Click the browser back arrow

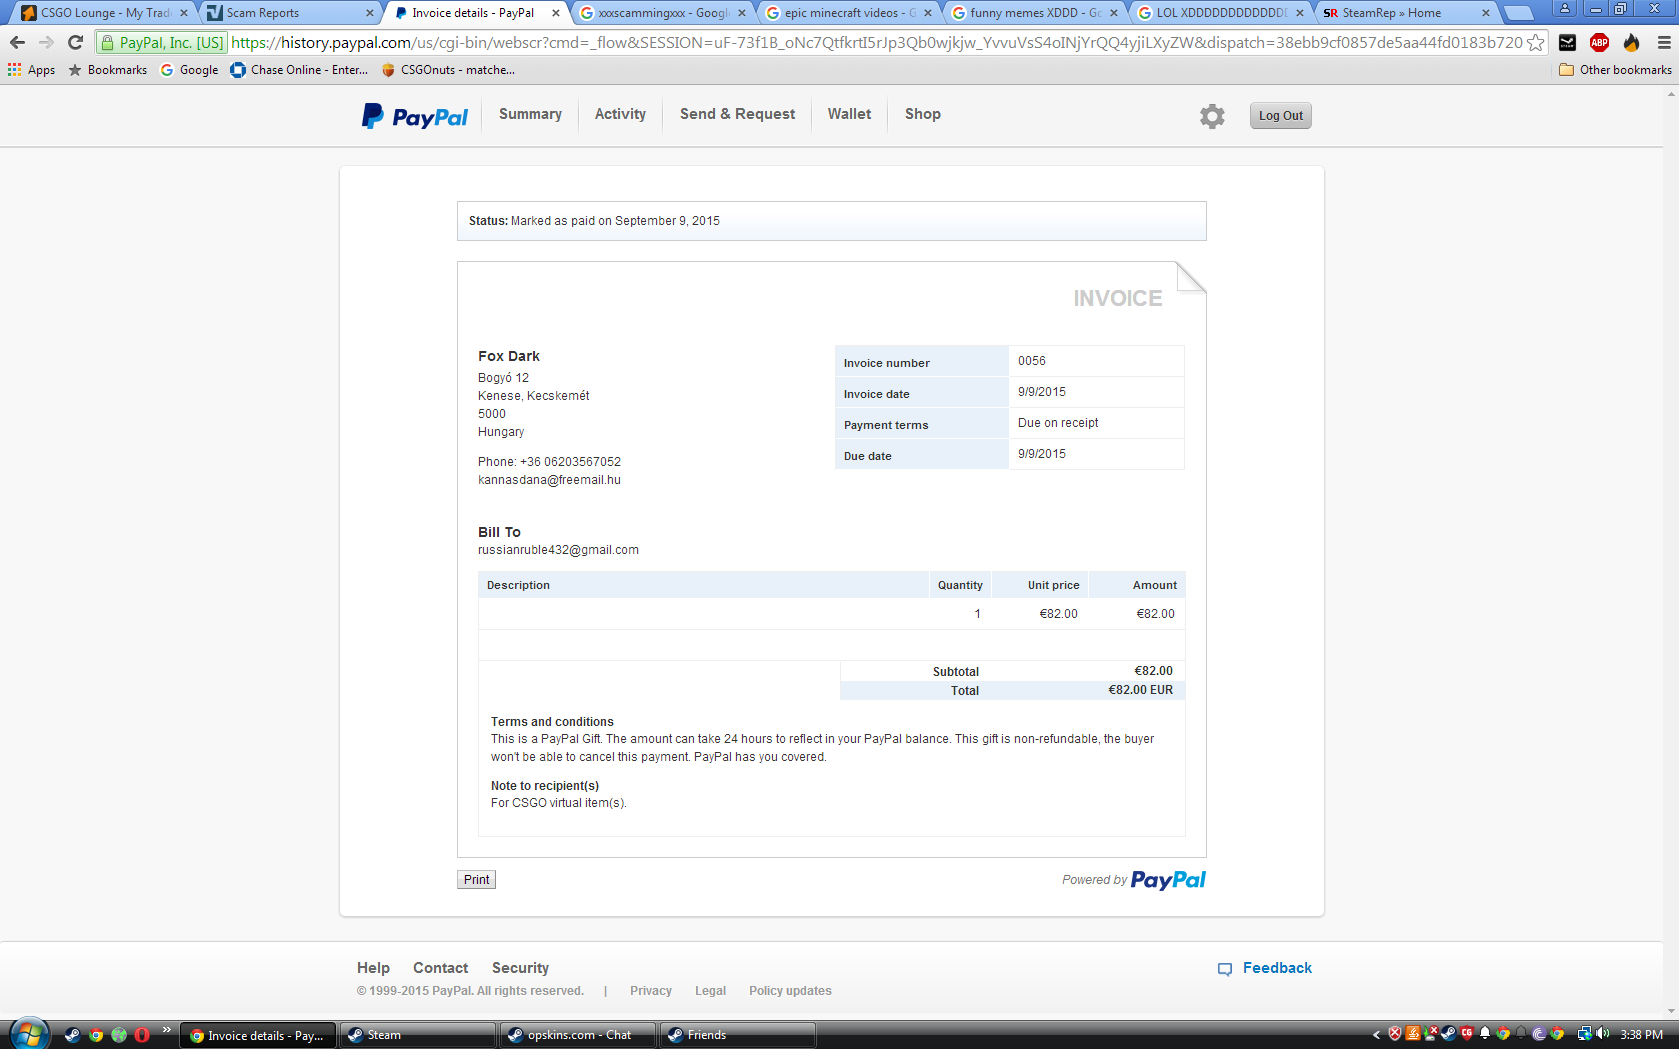click(x=17, y=43)
